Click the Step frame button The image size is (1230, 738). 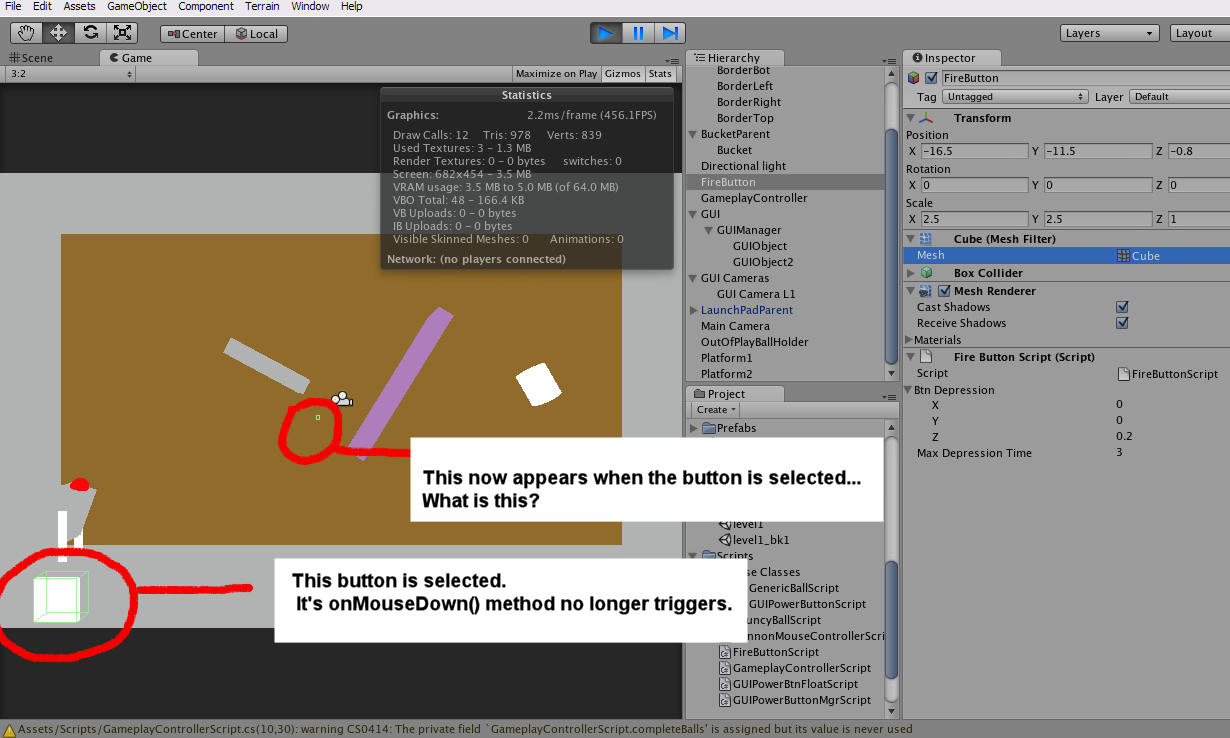[x=670, y=33]
